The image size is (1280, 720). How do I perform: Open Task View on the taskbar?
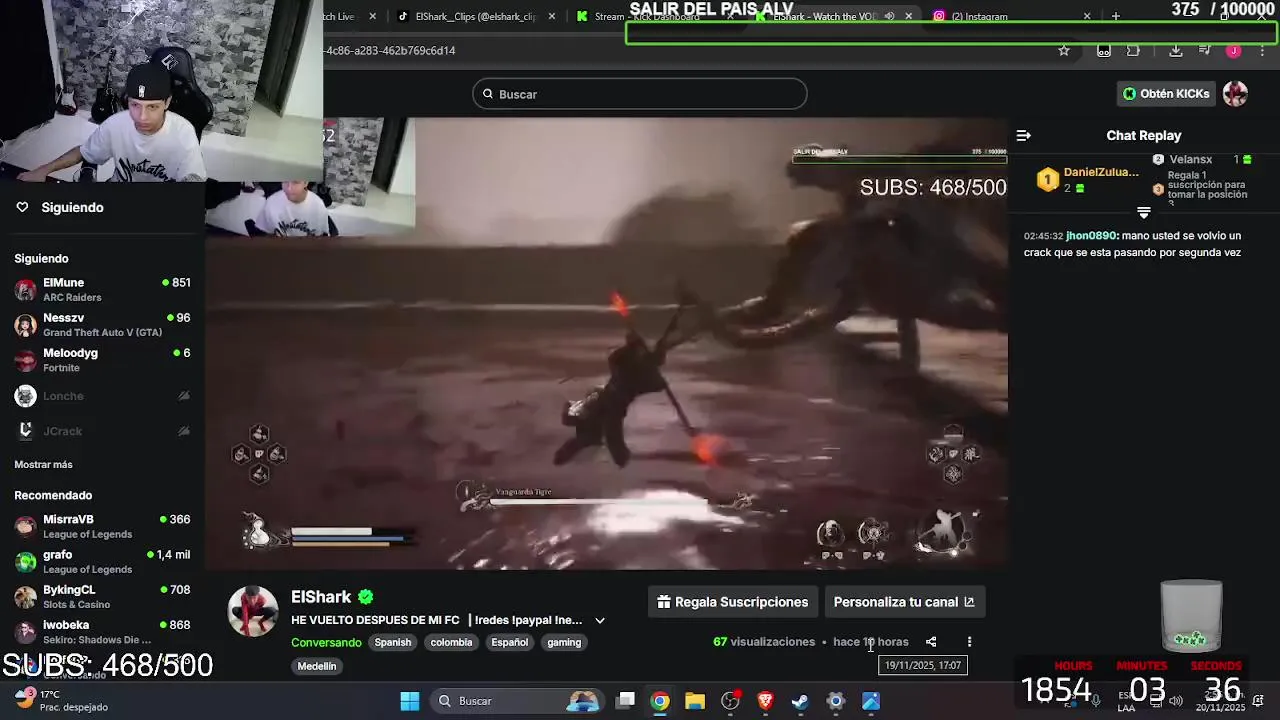coord(625,701)
